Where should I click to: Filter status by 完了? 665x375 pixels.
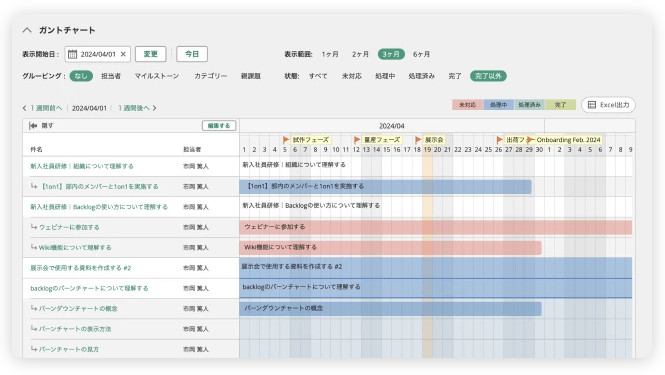(x=455, y=76)
